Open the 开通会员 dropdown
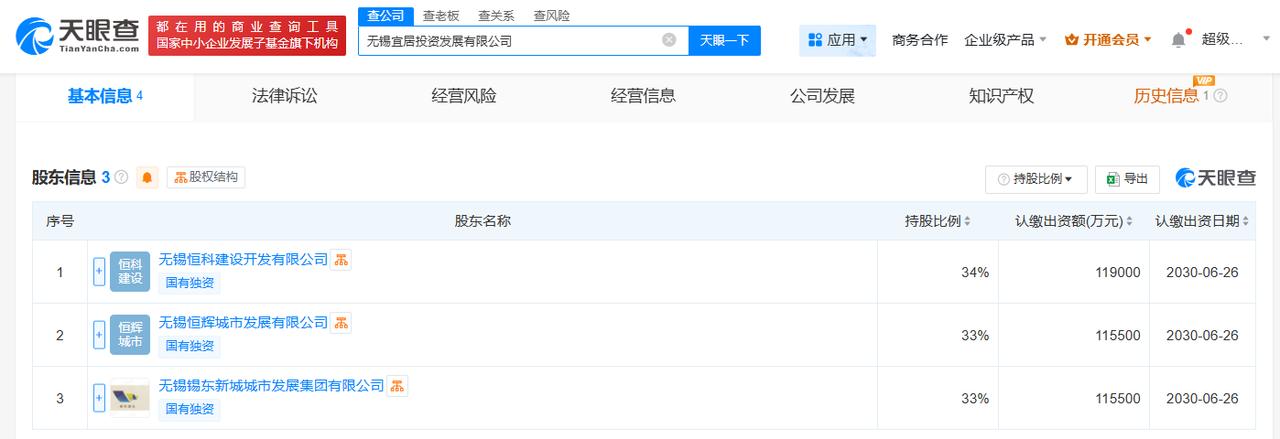Screen dimensions: 1280x439 [x=1108, y=40]
